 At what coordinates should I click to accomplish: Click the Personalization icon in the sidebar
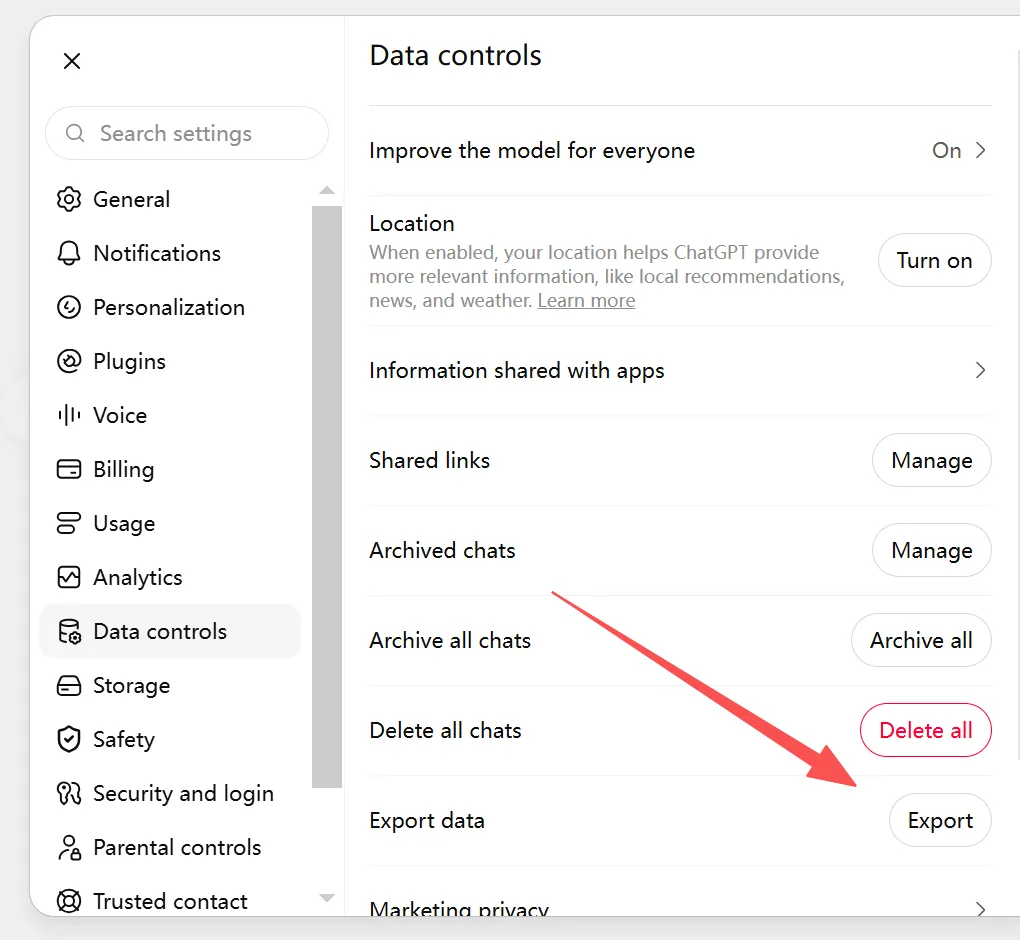tap(69, 307)
